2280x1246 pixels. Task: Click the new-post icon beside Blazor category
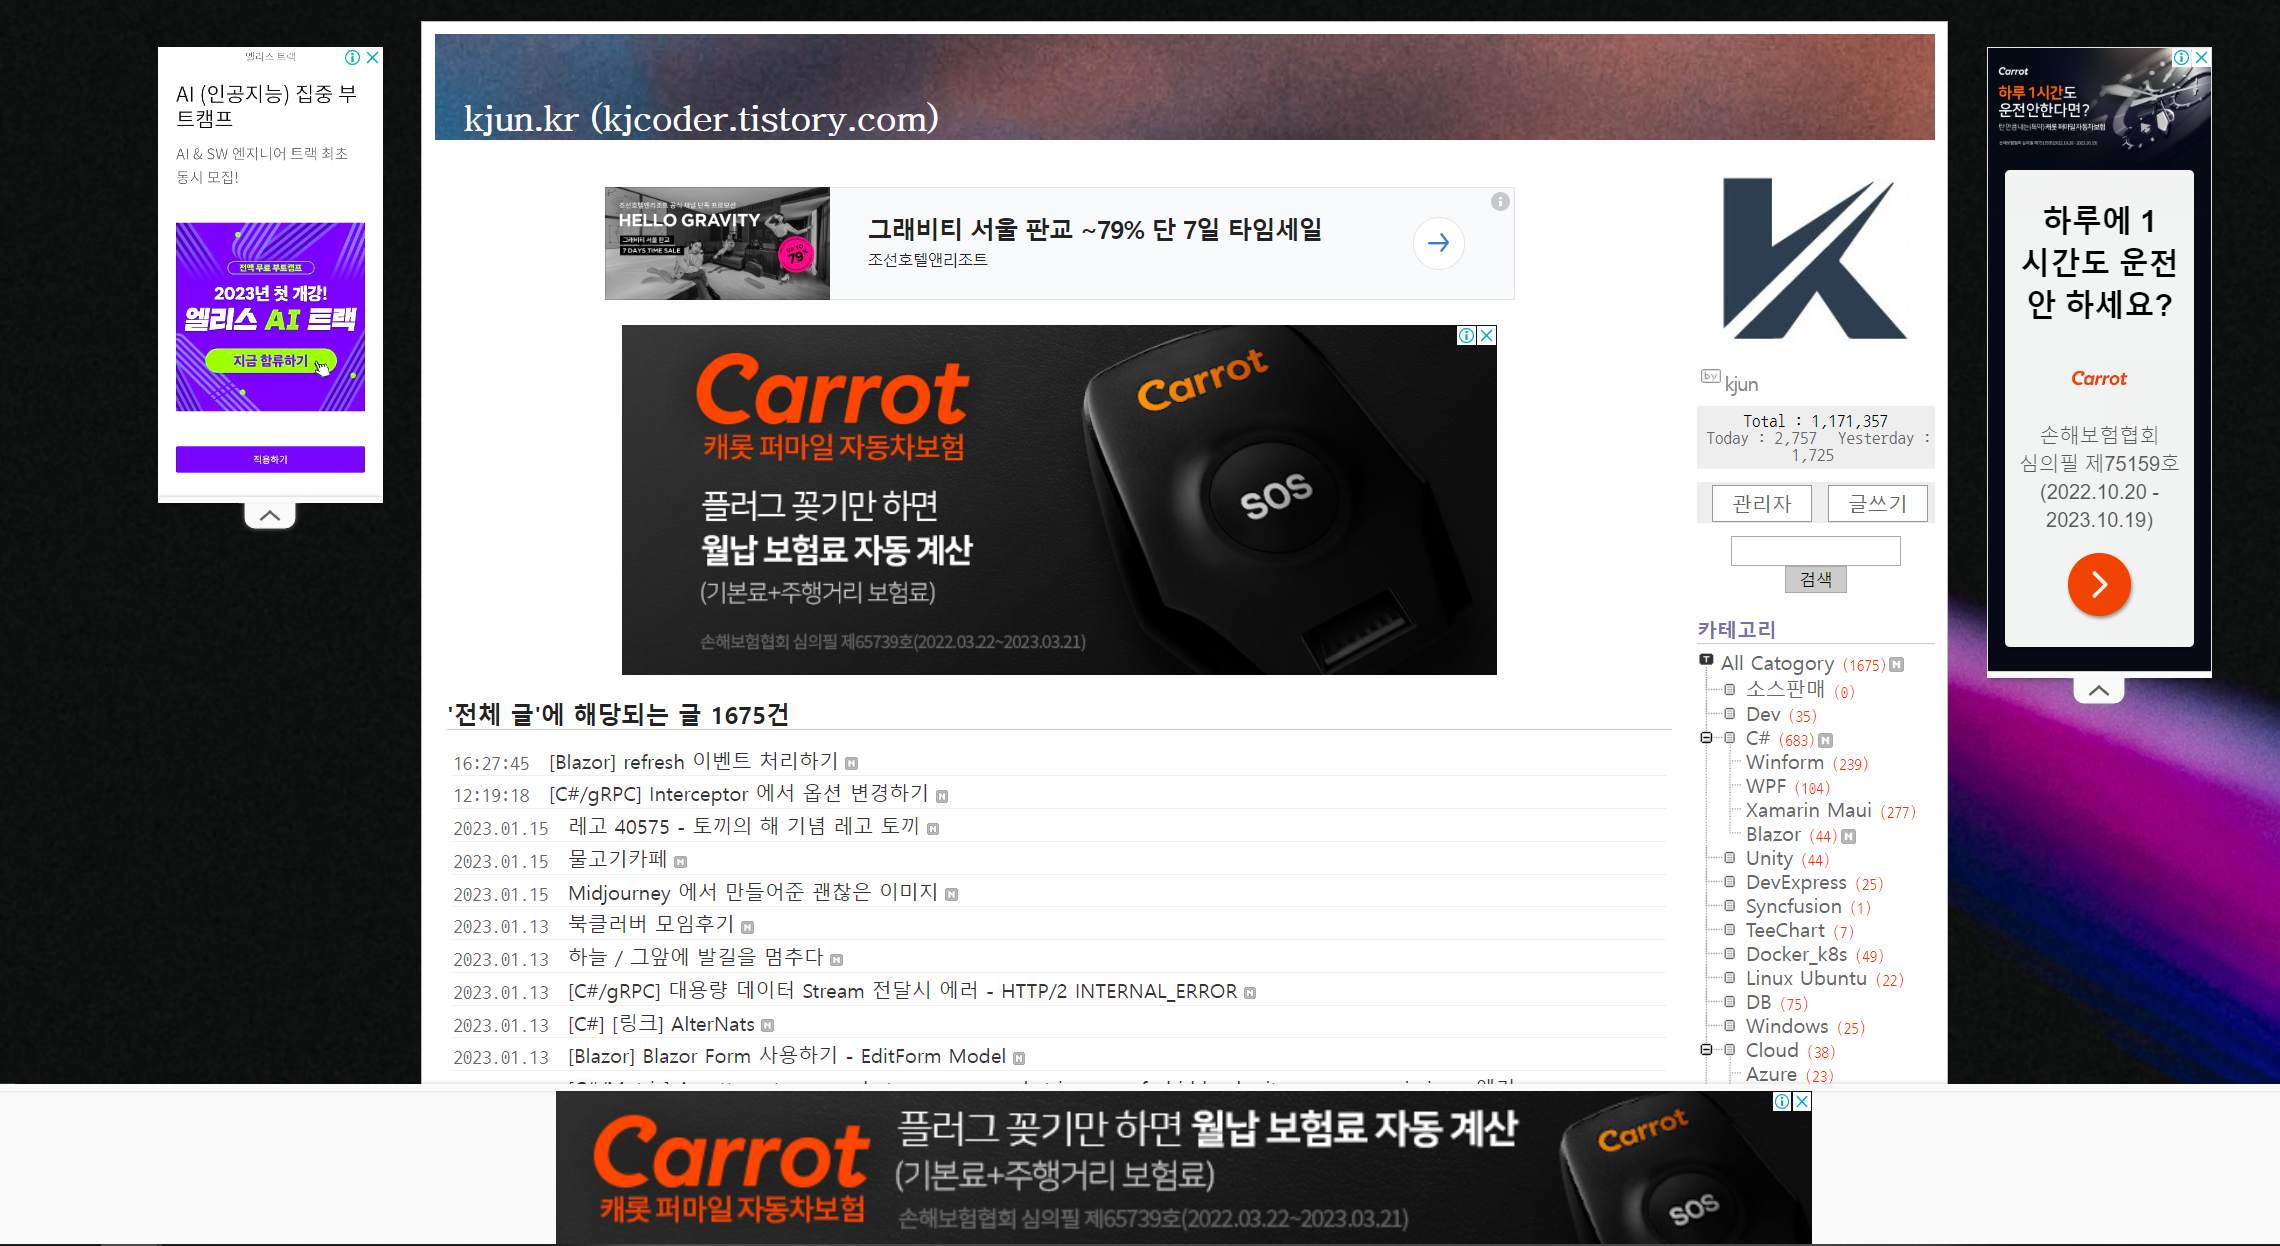click(1848, 836)
